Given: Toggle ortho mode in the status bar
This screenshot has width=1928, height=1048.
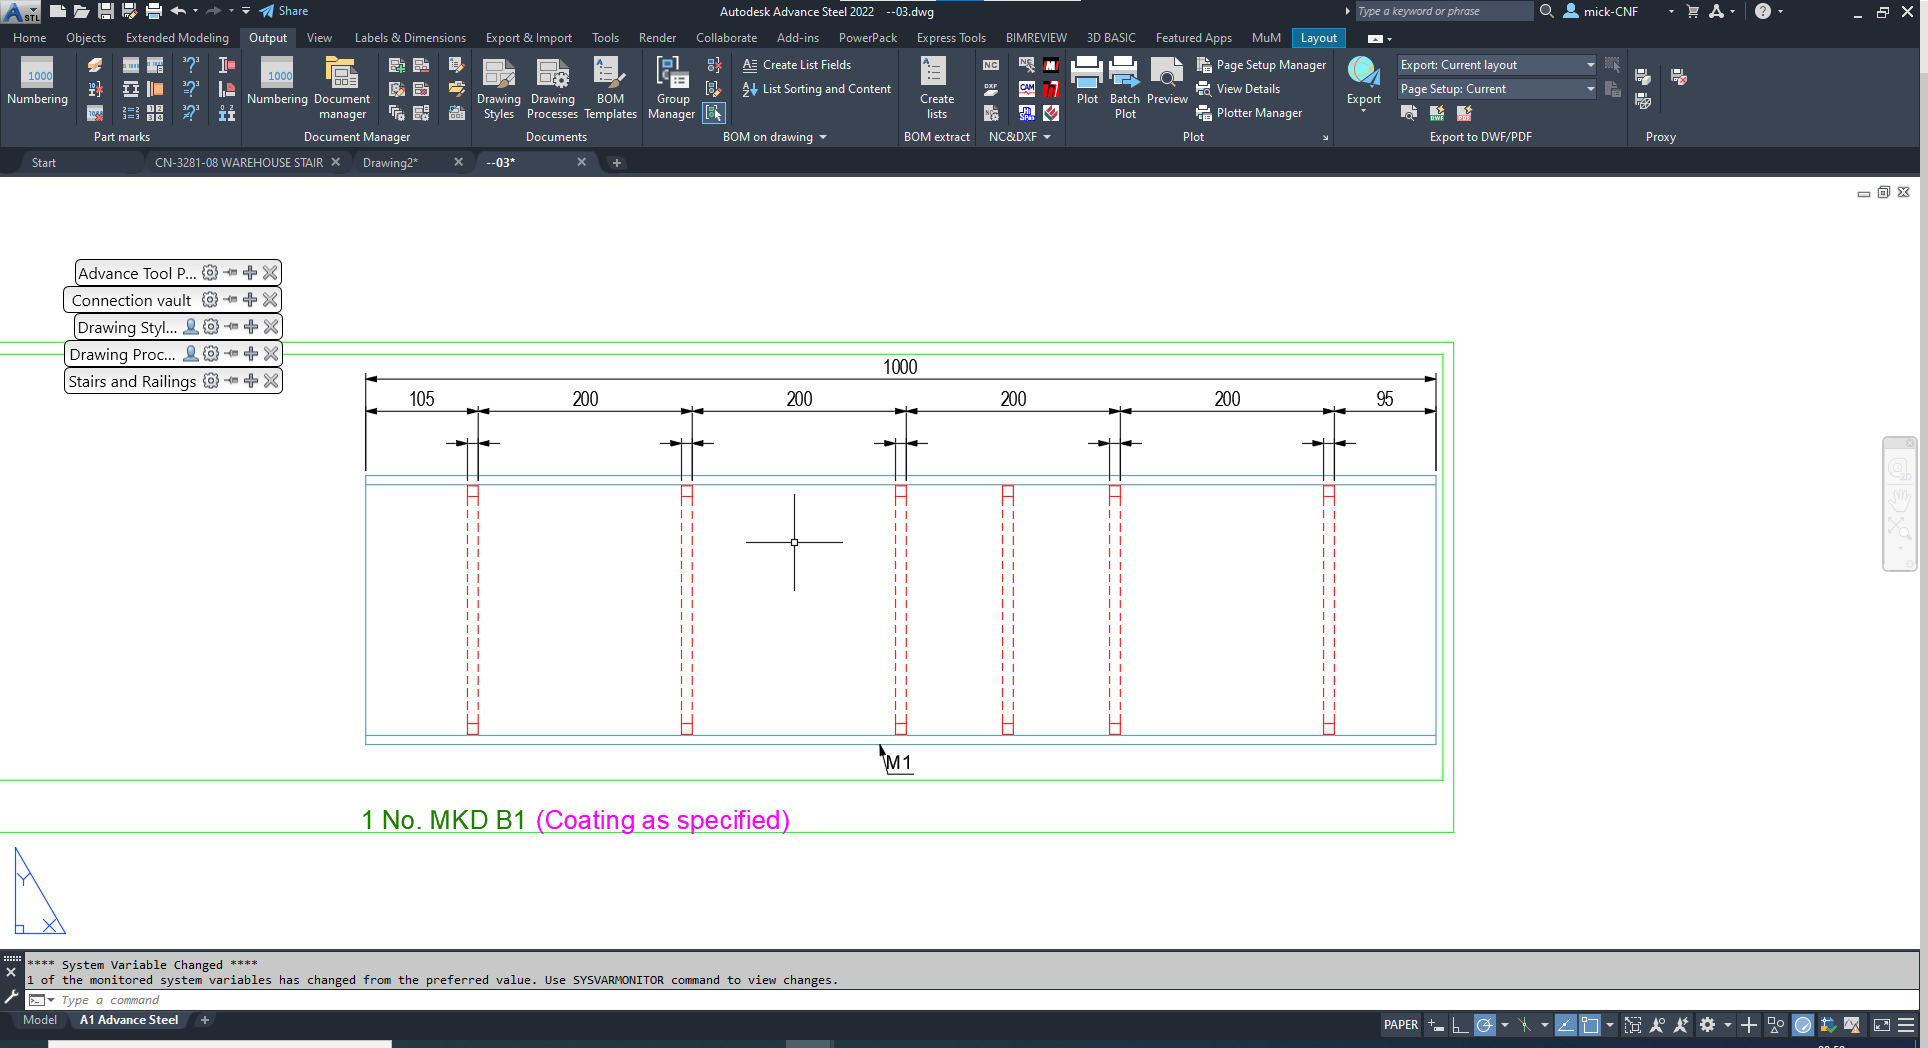Looking at the screenshot, I should [x=1461, y=1025].
